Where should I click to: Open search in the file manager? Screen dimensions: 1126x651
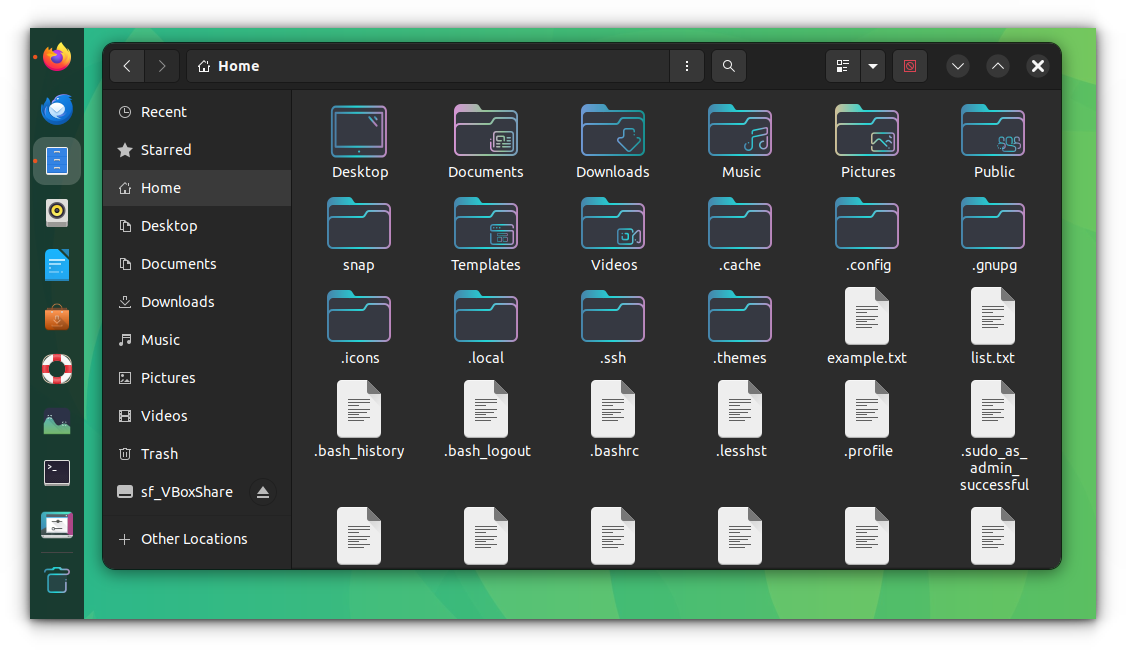point(728,65)
